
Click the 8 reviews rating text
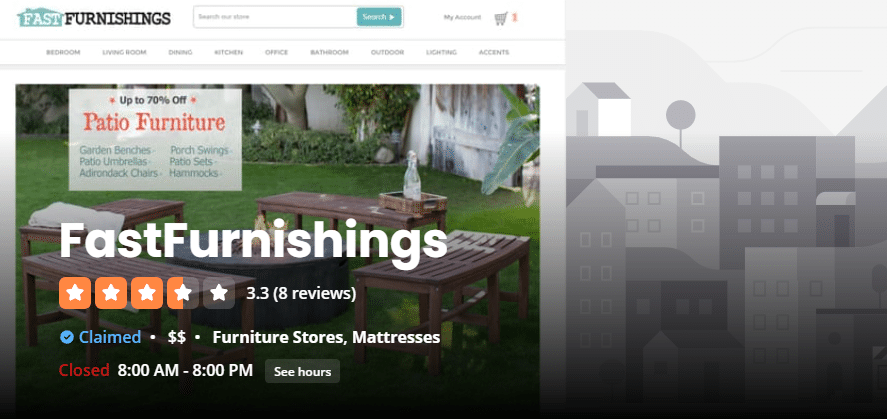tap(301, 293)
